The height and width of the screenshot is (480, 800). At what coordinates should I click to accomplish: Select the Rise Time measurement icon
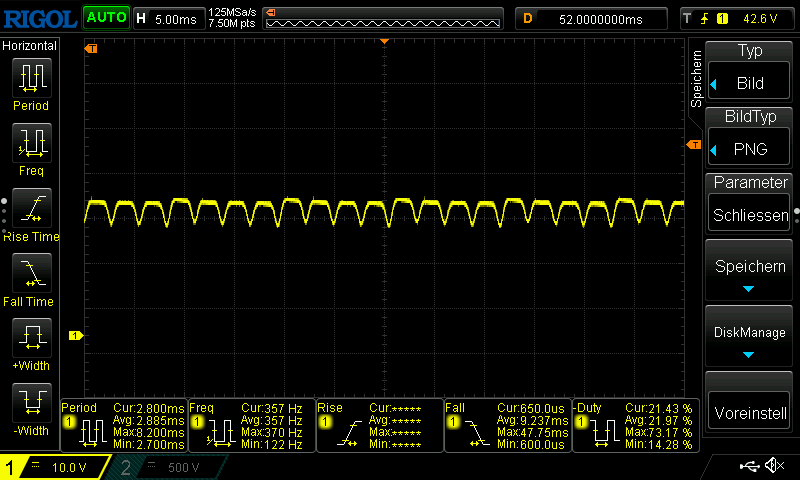tap(32, 208)
